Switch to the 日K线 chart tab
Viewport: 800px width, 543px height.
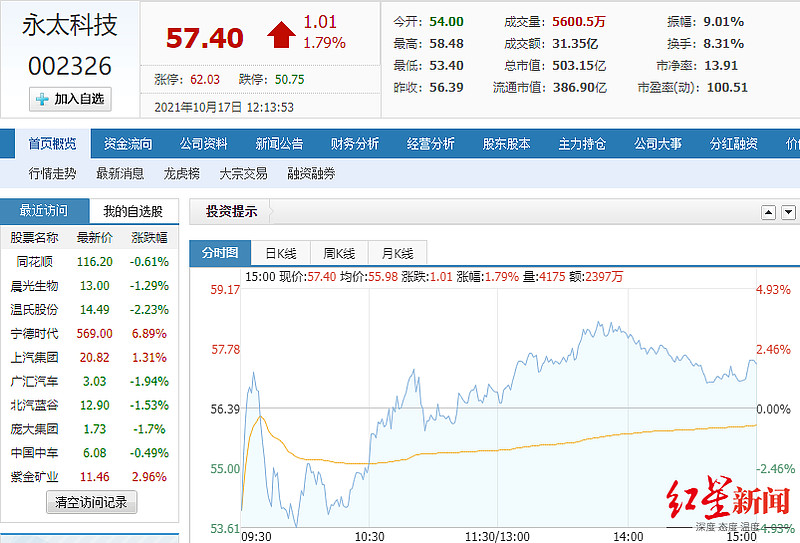(x=281, y=253)
